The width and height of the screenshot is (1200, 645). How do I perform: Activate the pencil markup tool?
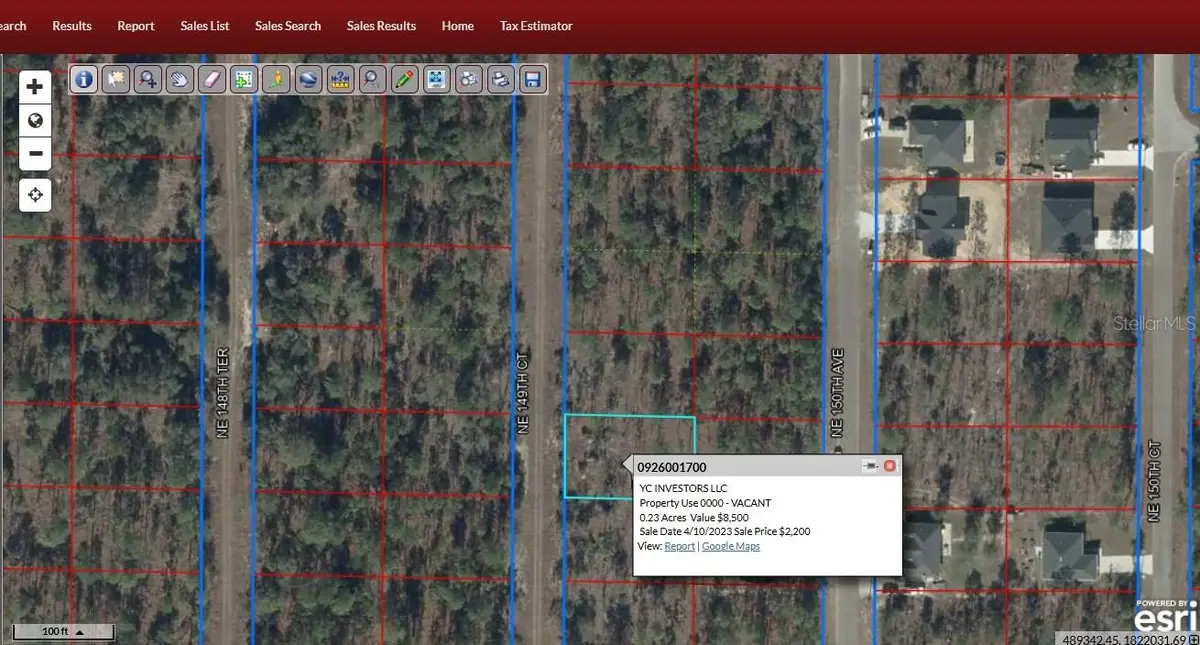click(404, 79)
